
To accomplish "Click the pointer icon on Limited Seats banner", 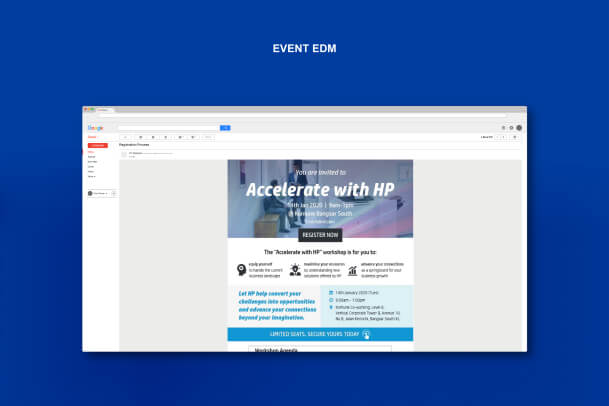I will click(367, 334).
